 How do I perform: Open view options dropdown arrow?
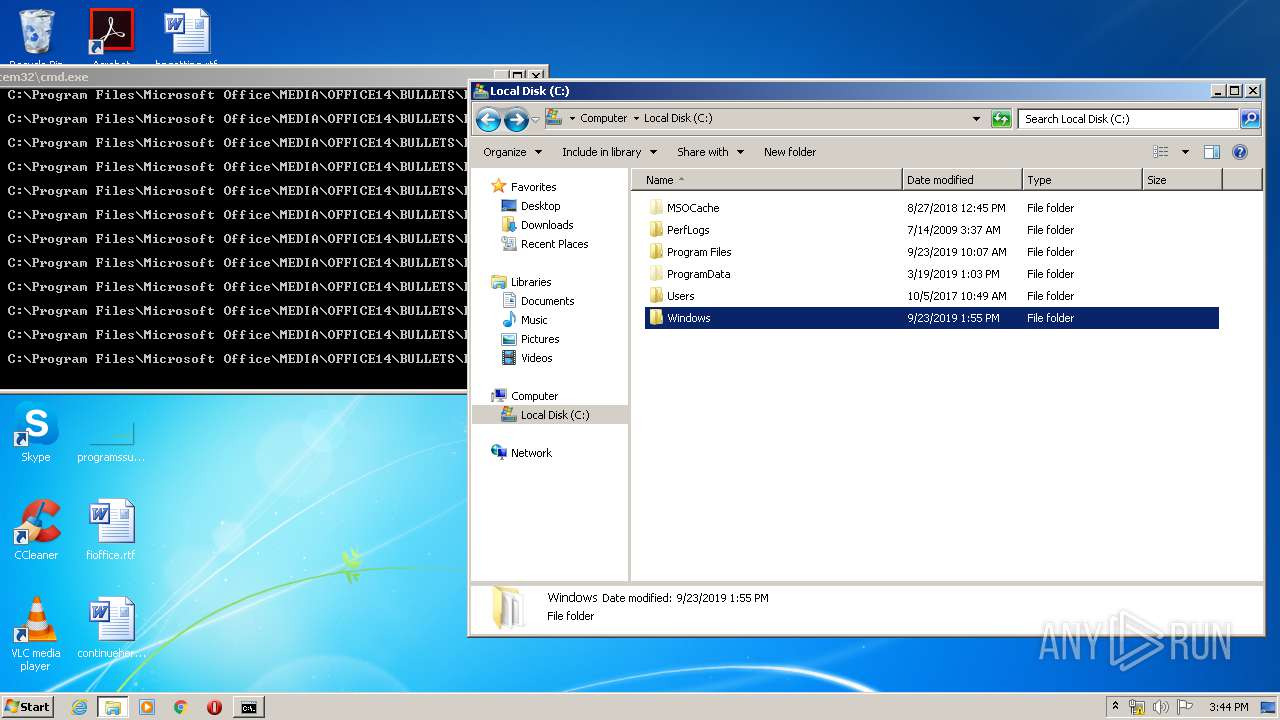pos(1185,152)
